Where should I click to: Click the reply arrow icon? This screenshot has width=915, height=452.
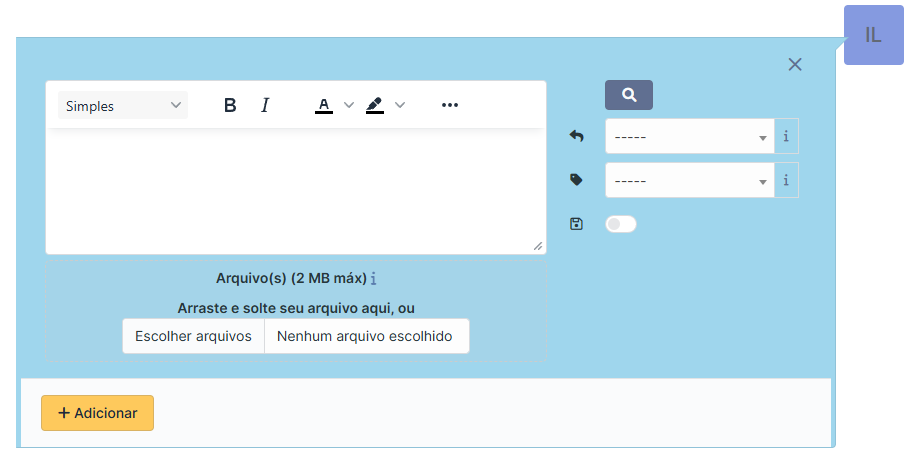[576, 136]
